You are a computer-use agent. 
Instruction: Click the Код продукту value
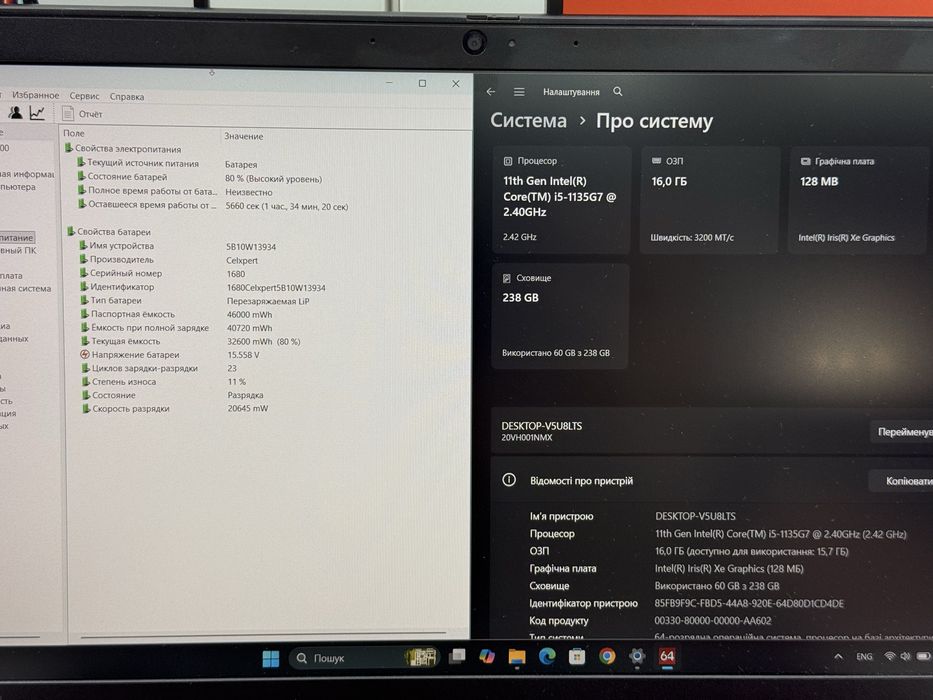pyautogui.click(x=712, y=621)
